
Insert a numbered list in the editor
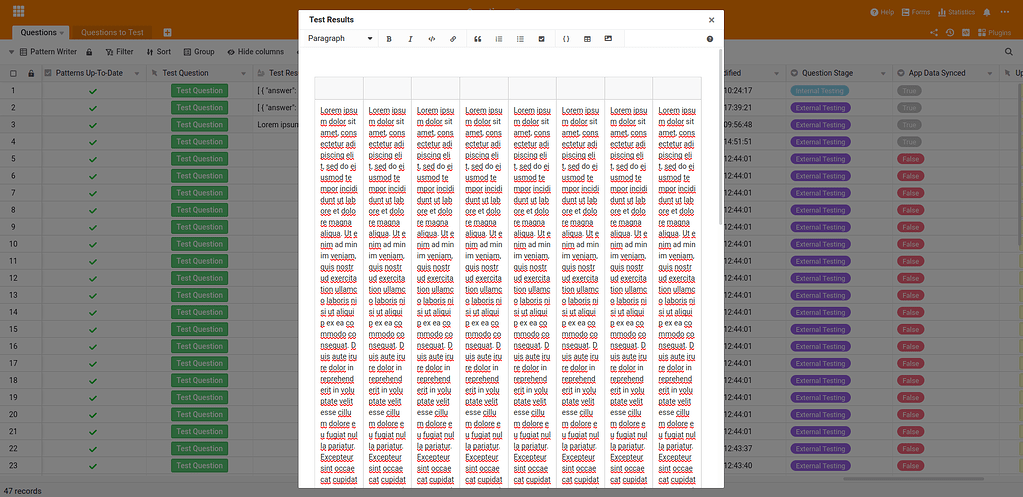498,39
